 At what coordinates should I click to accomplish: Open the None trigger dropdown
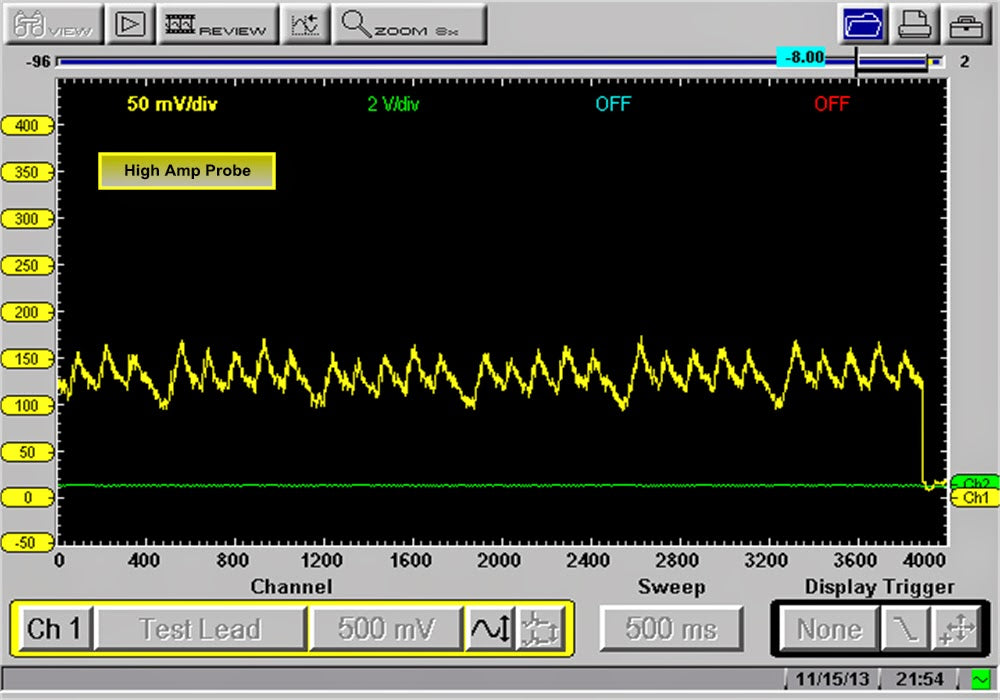click(x=829, y=629)
